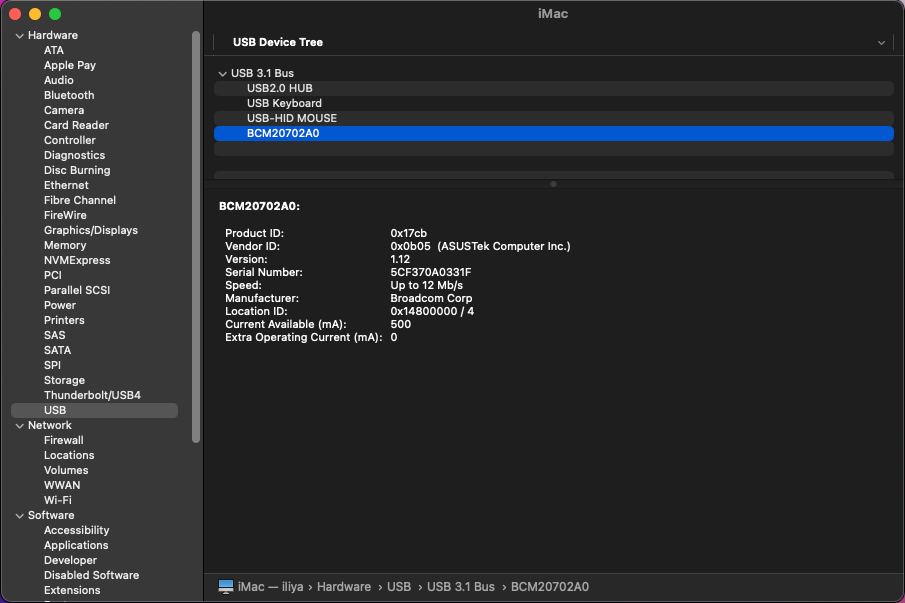
Task: Select Wi-Fi under Network
Action: pos(58,500)
